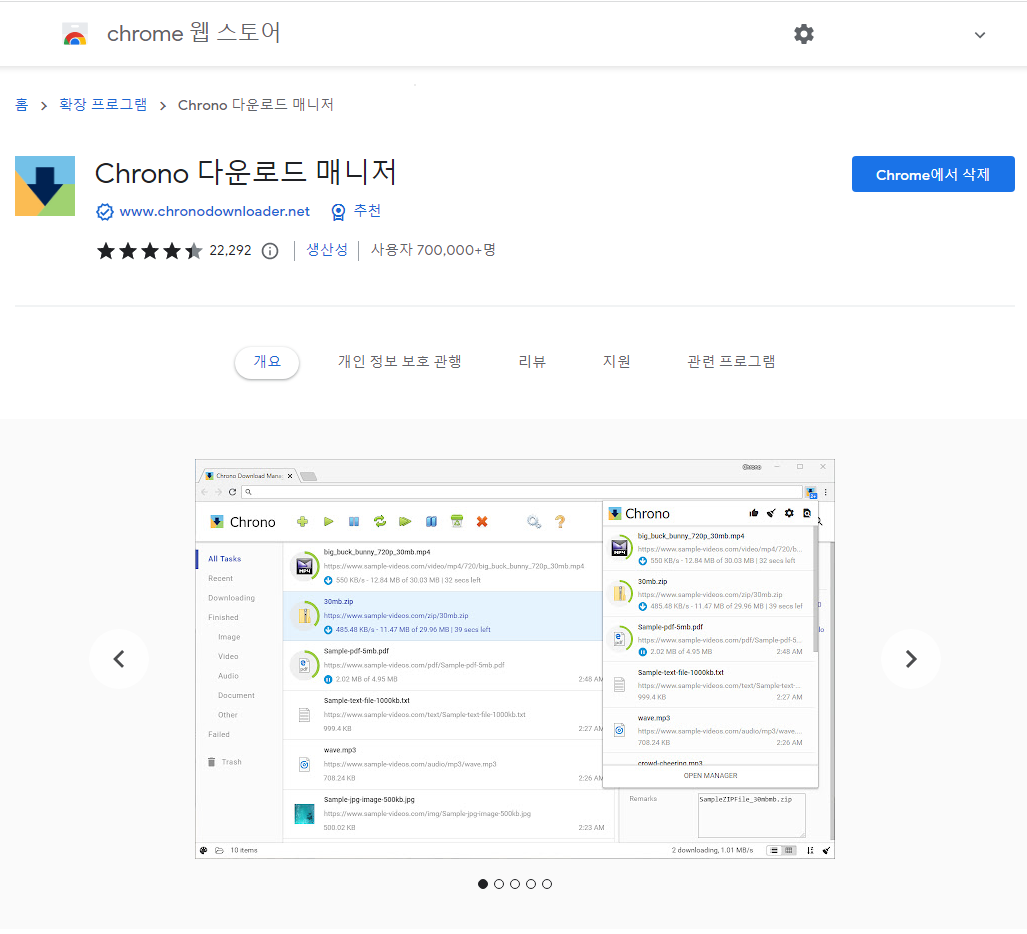Select the second carousel dot
Screen dimensions: 1027x934
point(499,884)
